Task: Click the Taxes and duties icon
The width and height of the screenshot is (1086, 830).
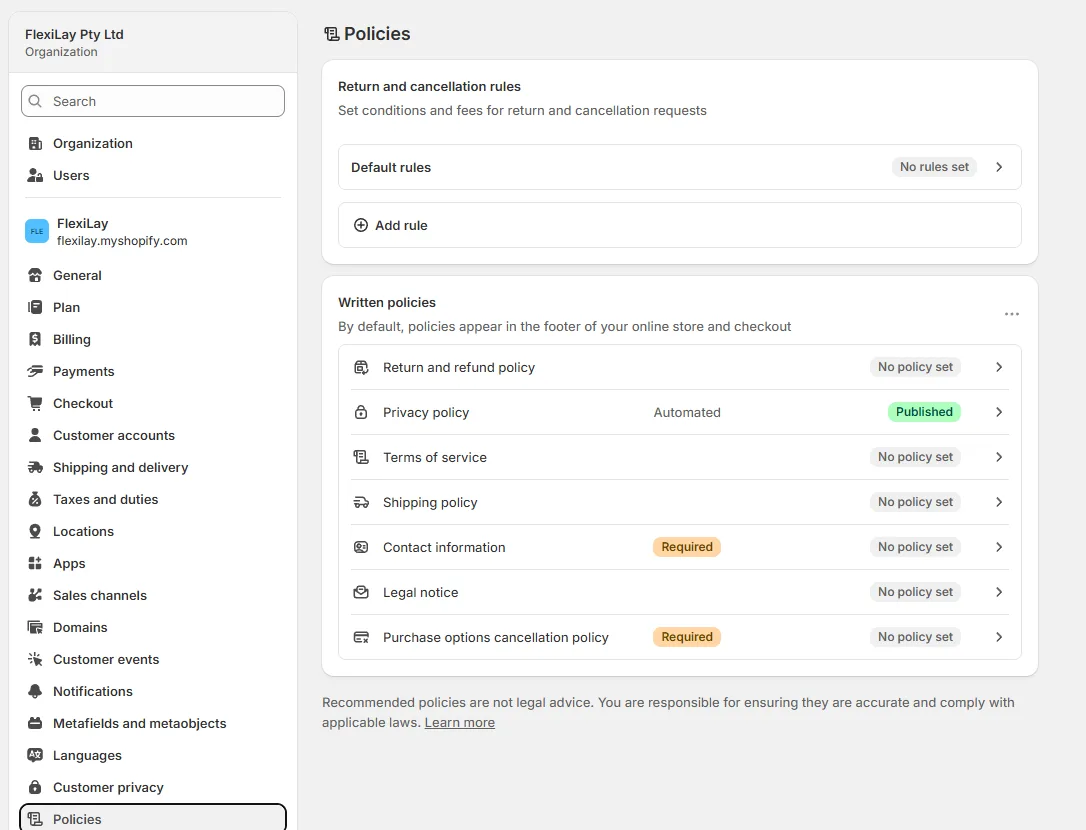Action: pos(35,499)
